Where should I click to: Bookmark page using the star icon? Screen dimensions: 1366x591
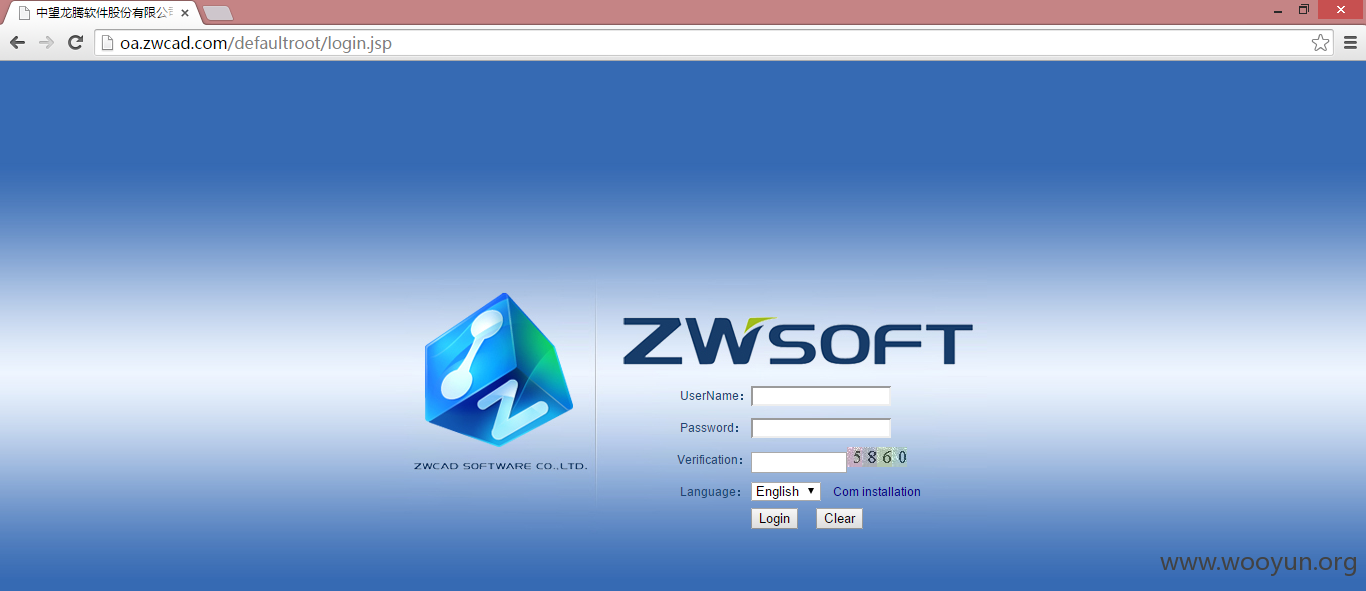tap(1320, 42)
